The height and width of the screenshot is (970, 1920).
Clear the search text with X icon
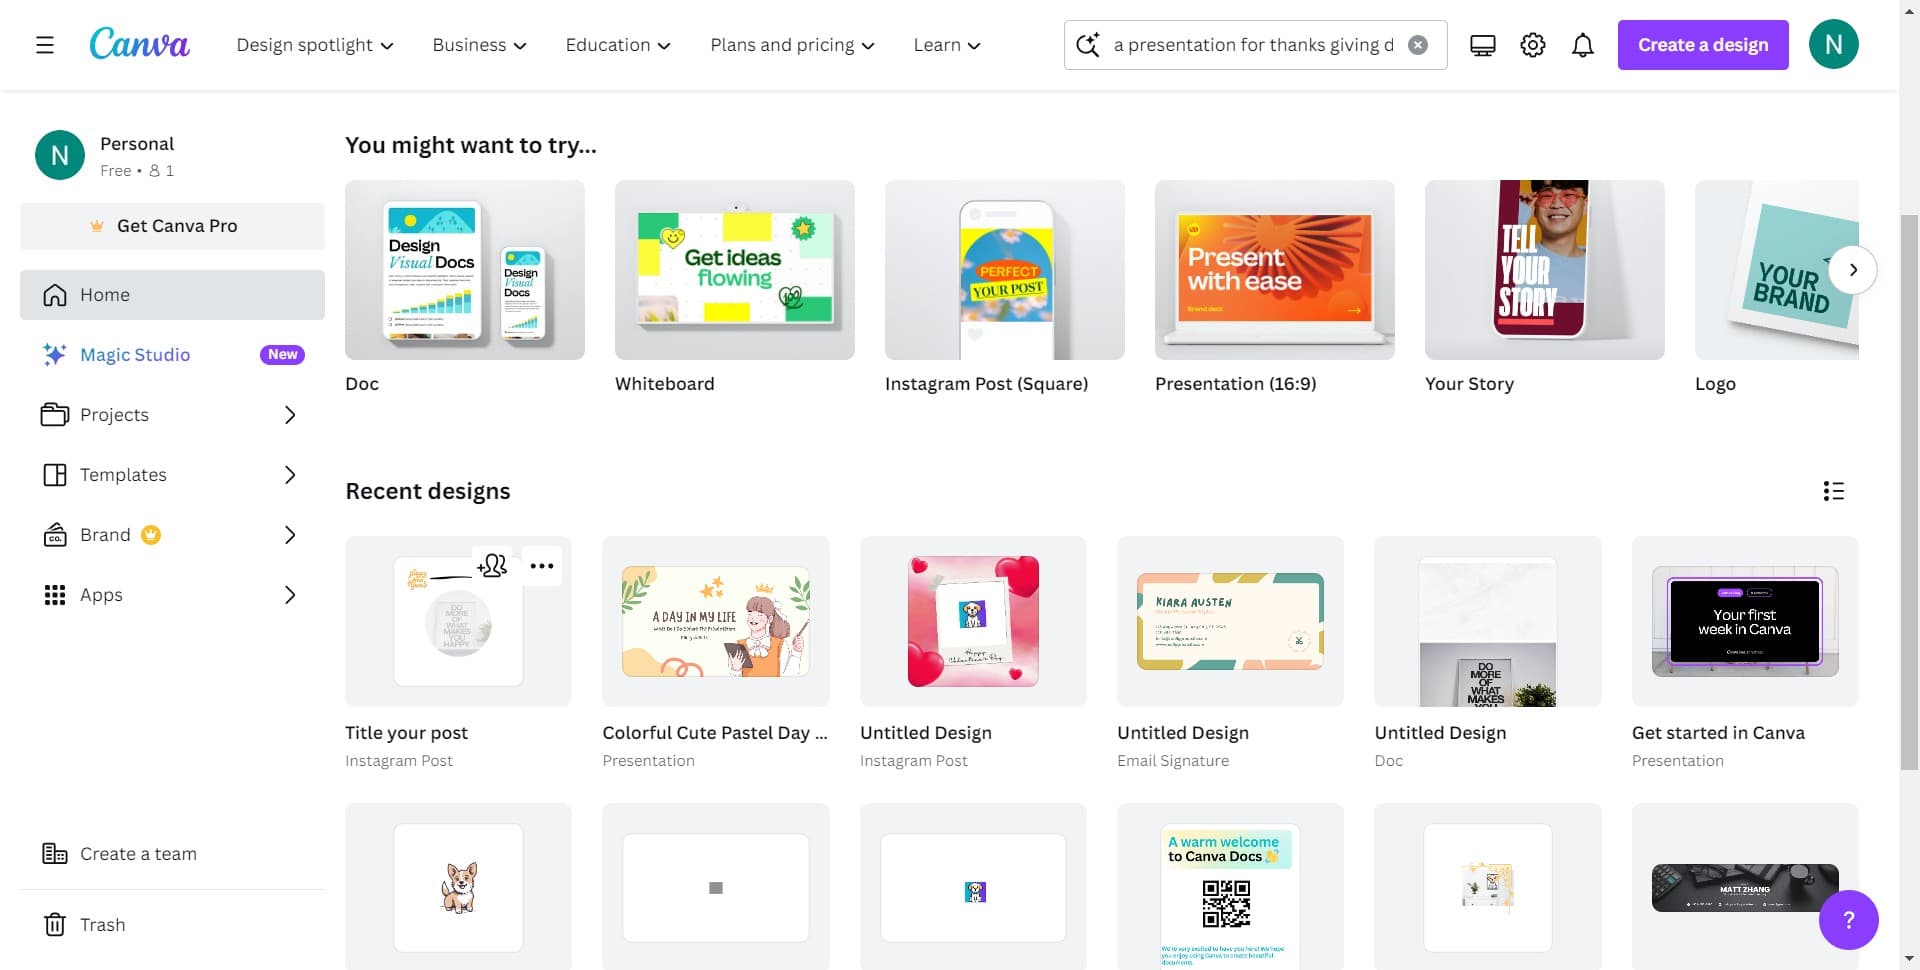pyautogui.click(x=1417, y=45)
